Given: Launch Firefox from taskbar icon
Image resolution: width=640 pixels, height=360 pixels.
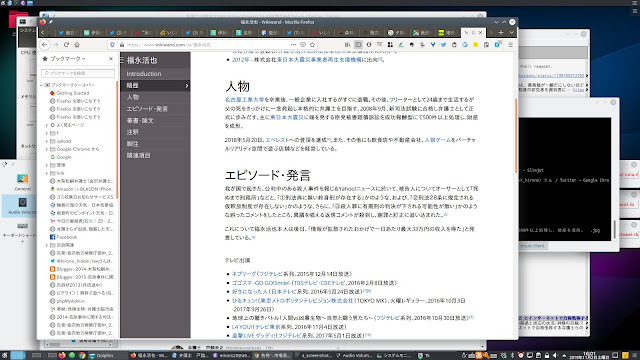Looking at the screenshot, I should click(x=62, y=356).
